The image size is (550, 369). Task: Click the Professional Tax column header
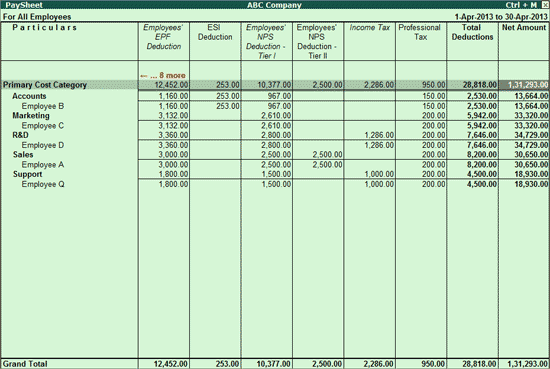(x=420, y=32)
